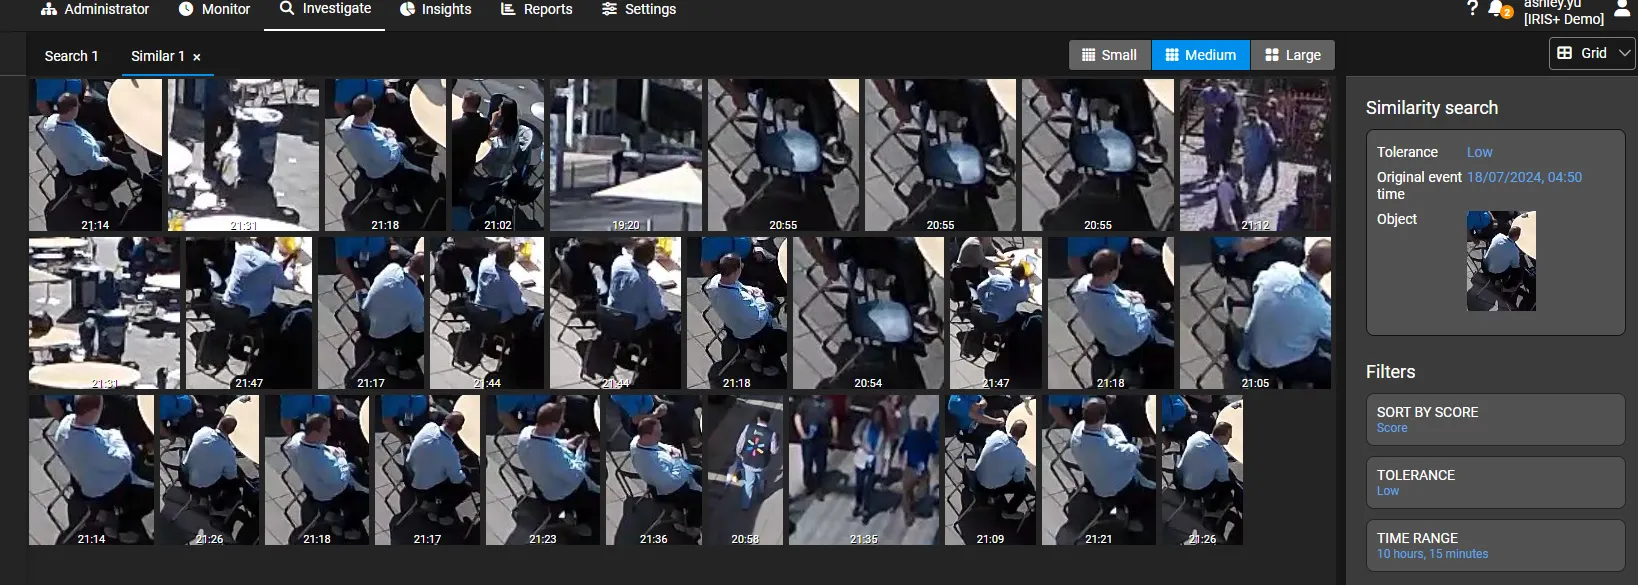
Task: Set thumbnail size to Medium
Action: [x=1201, y=55]
